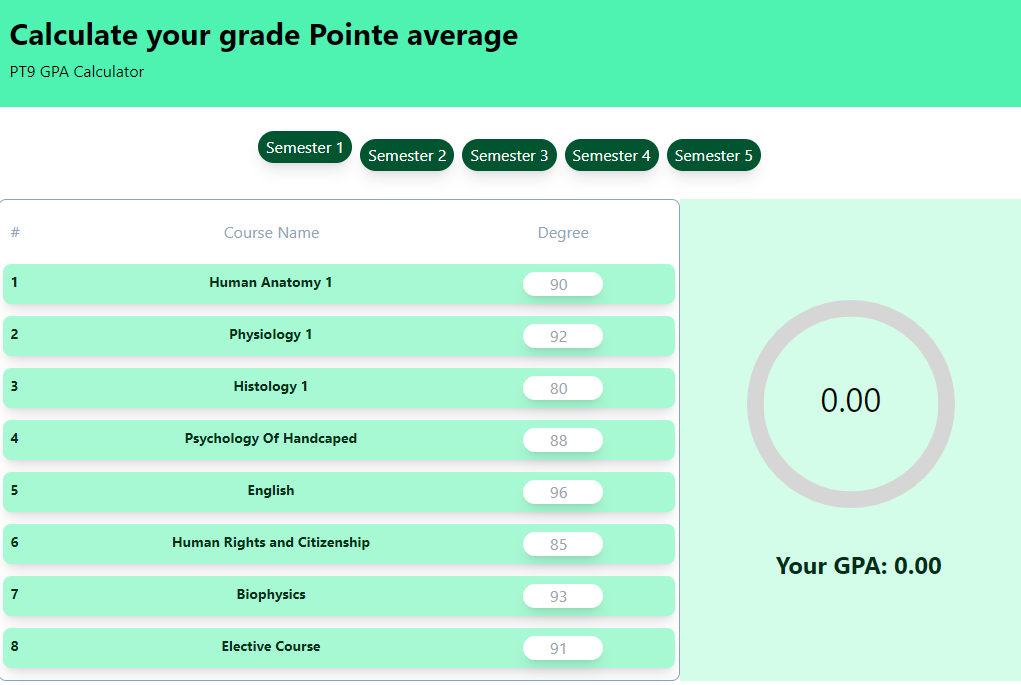The width and height of the screenshot is (1021, 685).
Task: Click the PT9 GPA Calculator subtitle
Action: pyautogui.click(x=76, y=71)
